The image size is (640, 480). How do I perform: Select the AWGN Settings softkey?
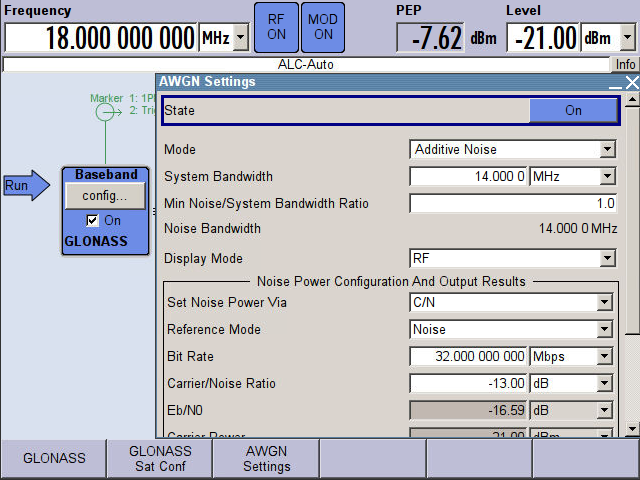[267, 458]
